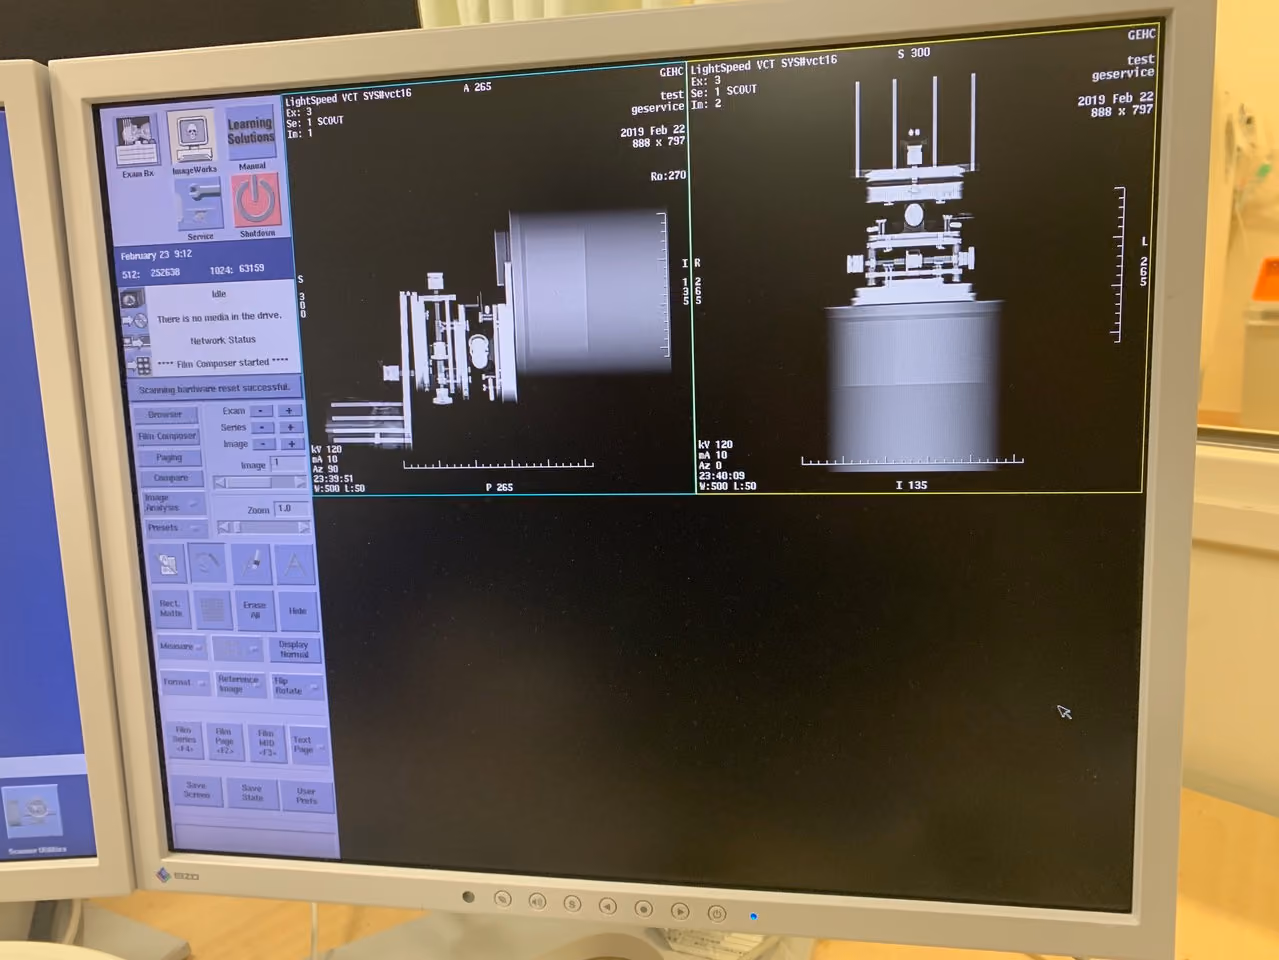Open the Presets dropdown
Viewport: 1279px width, 960px height.
pyautogui.click(x=176, y=528)
